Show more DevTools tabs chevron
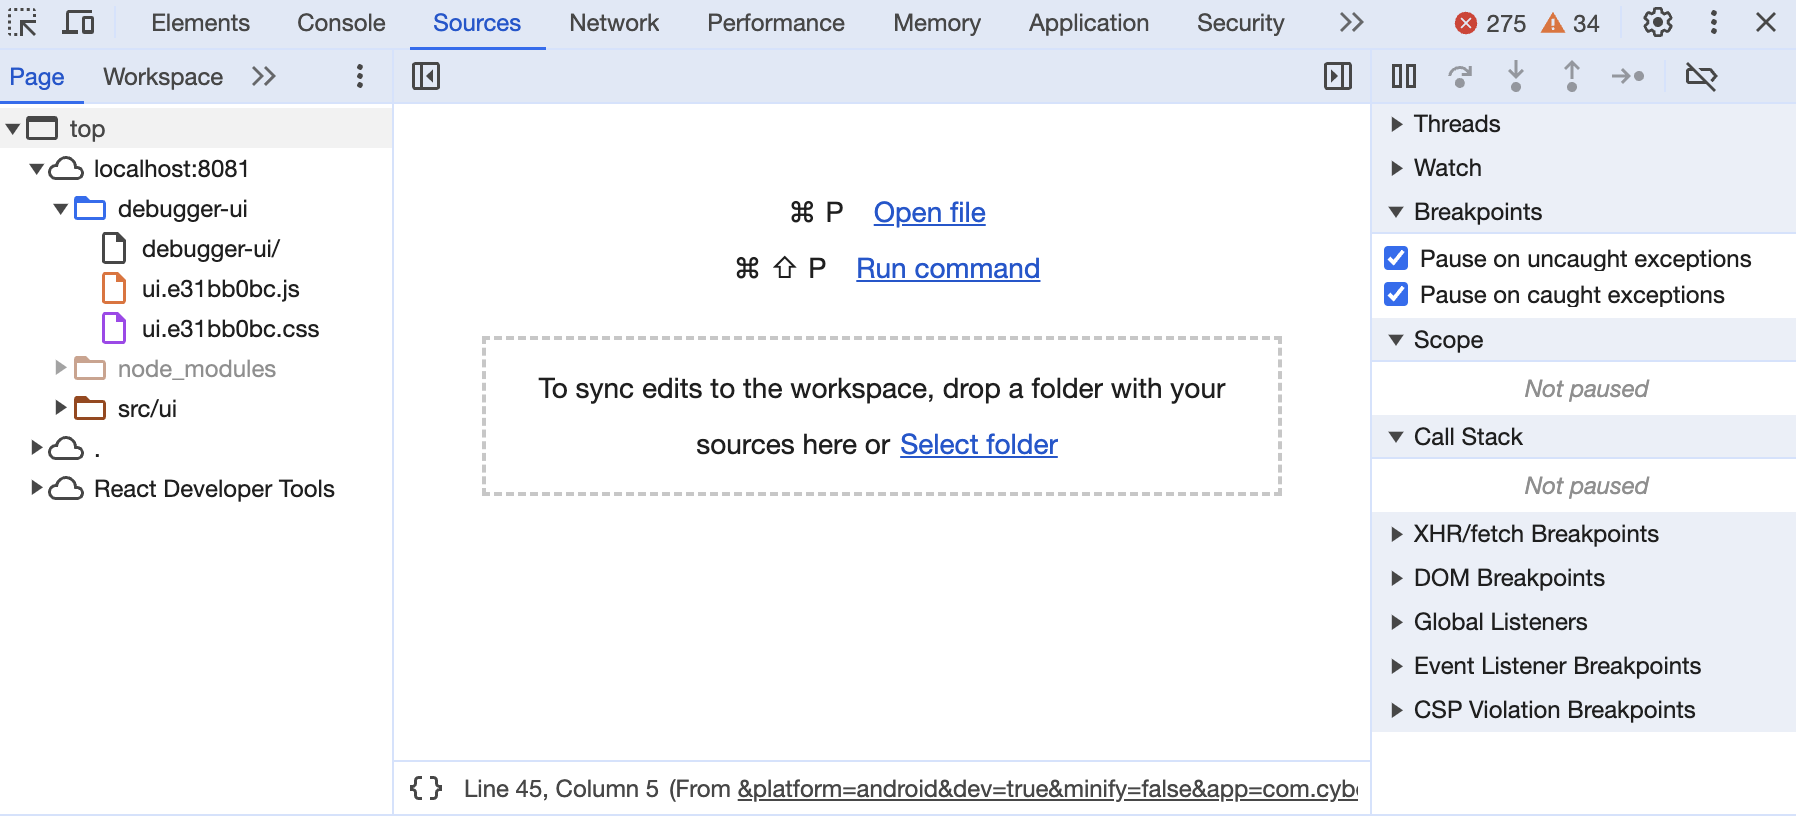 click(x=1352, y=22)
